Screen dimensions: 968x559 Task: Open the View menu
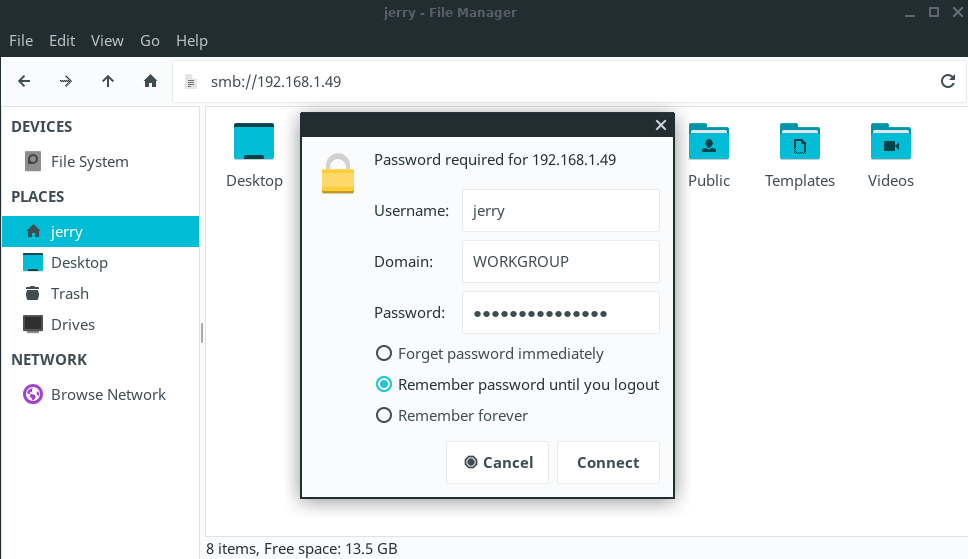pos(107,41)
